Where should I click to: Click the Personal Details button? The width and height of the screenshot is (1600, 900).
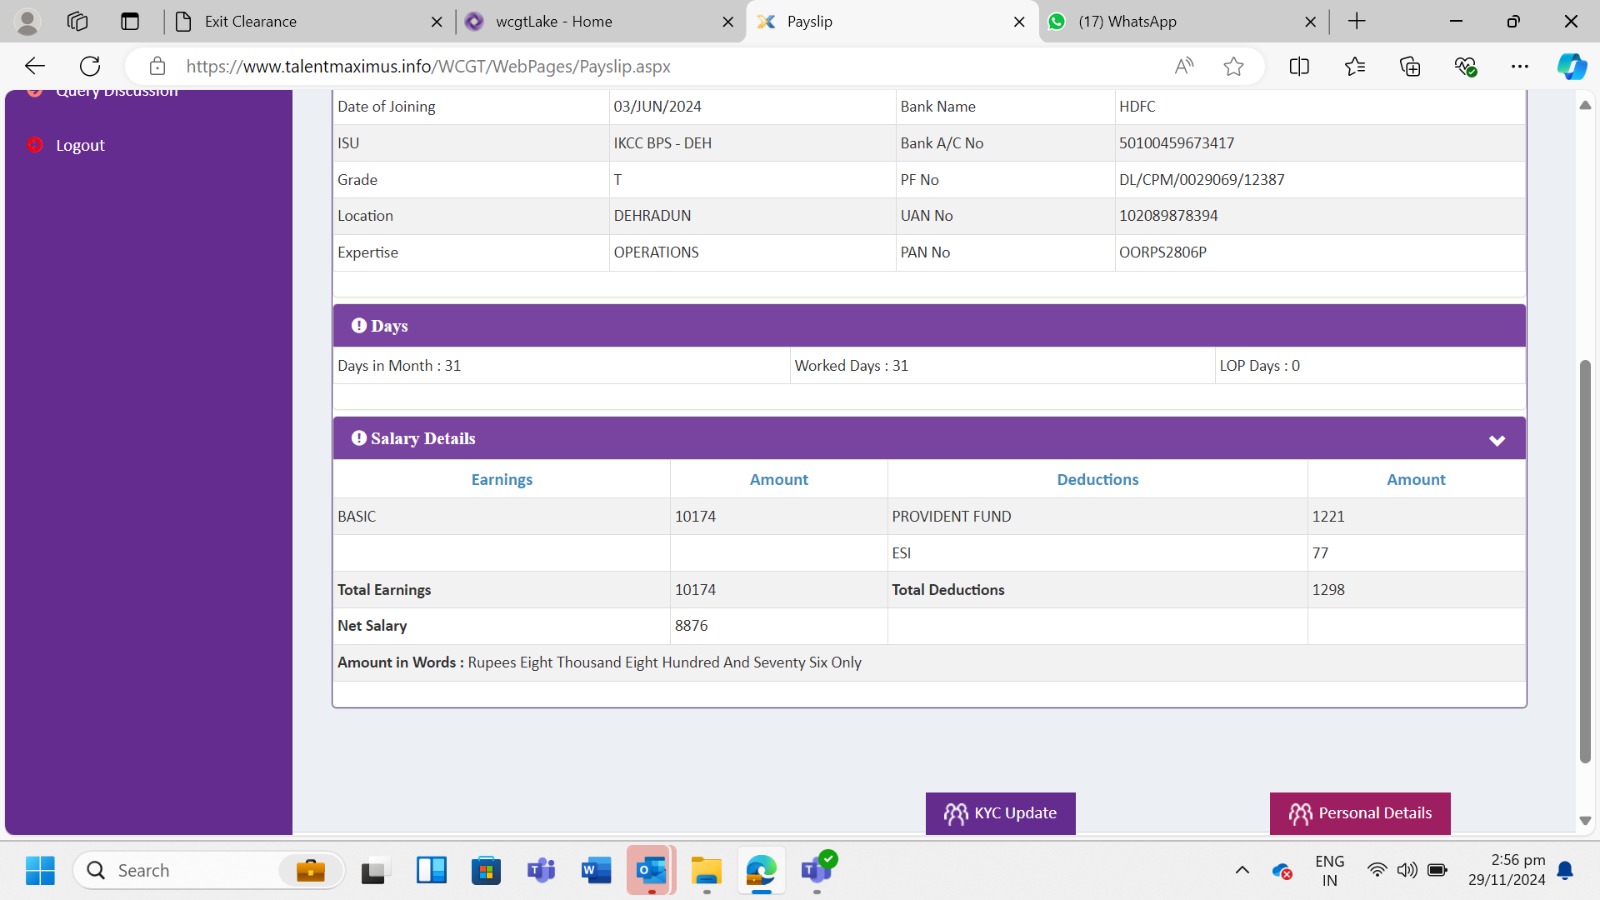(1360, 813)
